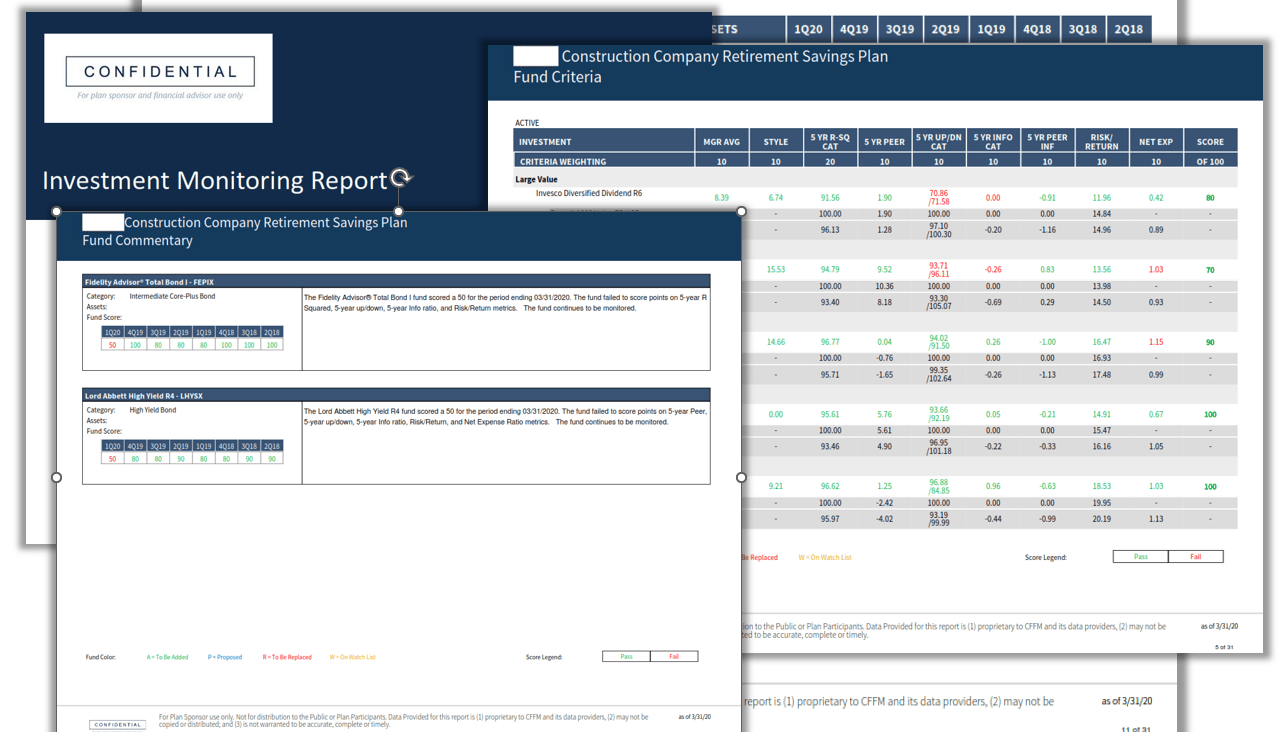Click the rotate handle beside the report title
This screenshot has height=732, width=1288.
[400, 178]
